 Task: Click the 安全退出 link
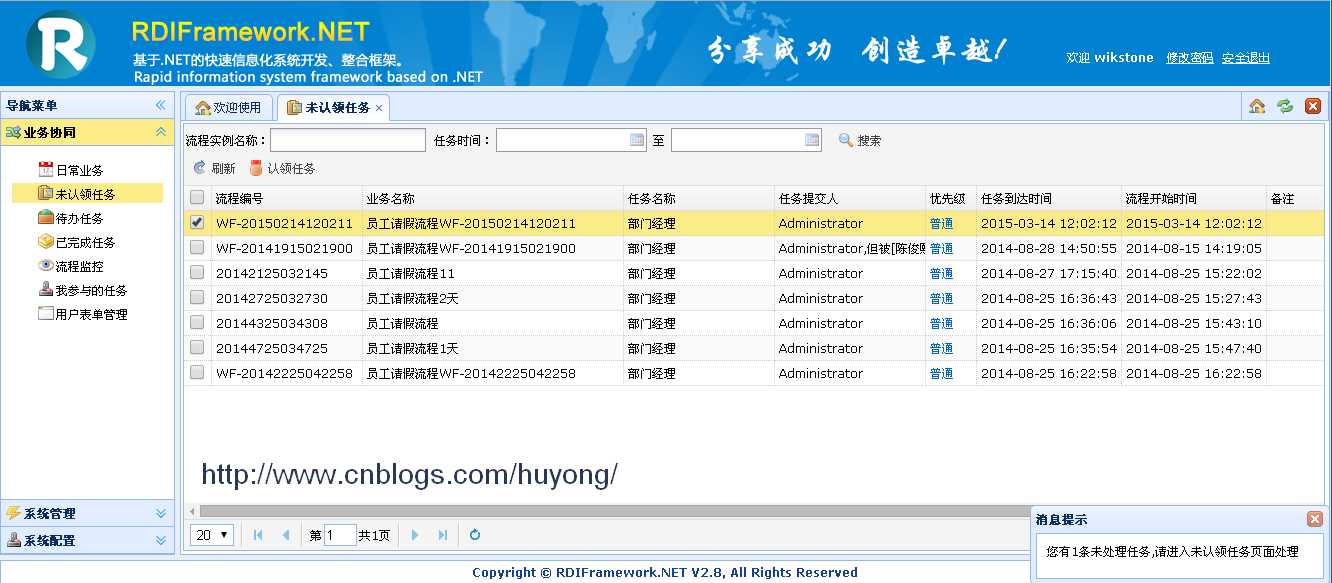tap(1245, 58)
